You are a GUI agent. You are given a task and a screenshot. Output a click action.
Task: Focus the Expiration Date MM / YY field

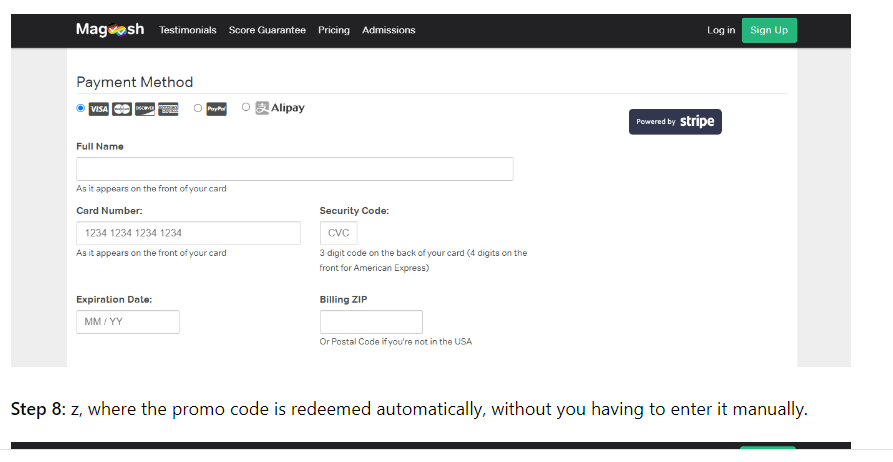tap(128, 322)
